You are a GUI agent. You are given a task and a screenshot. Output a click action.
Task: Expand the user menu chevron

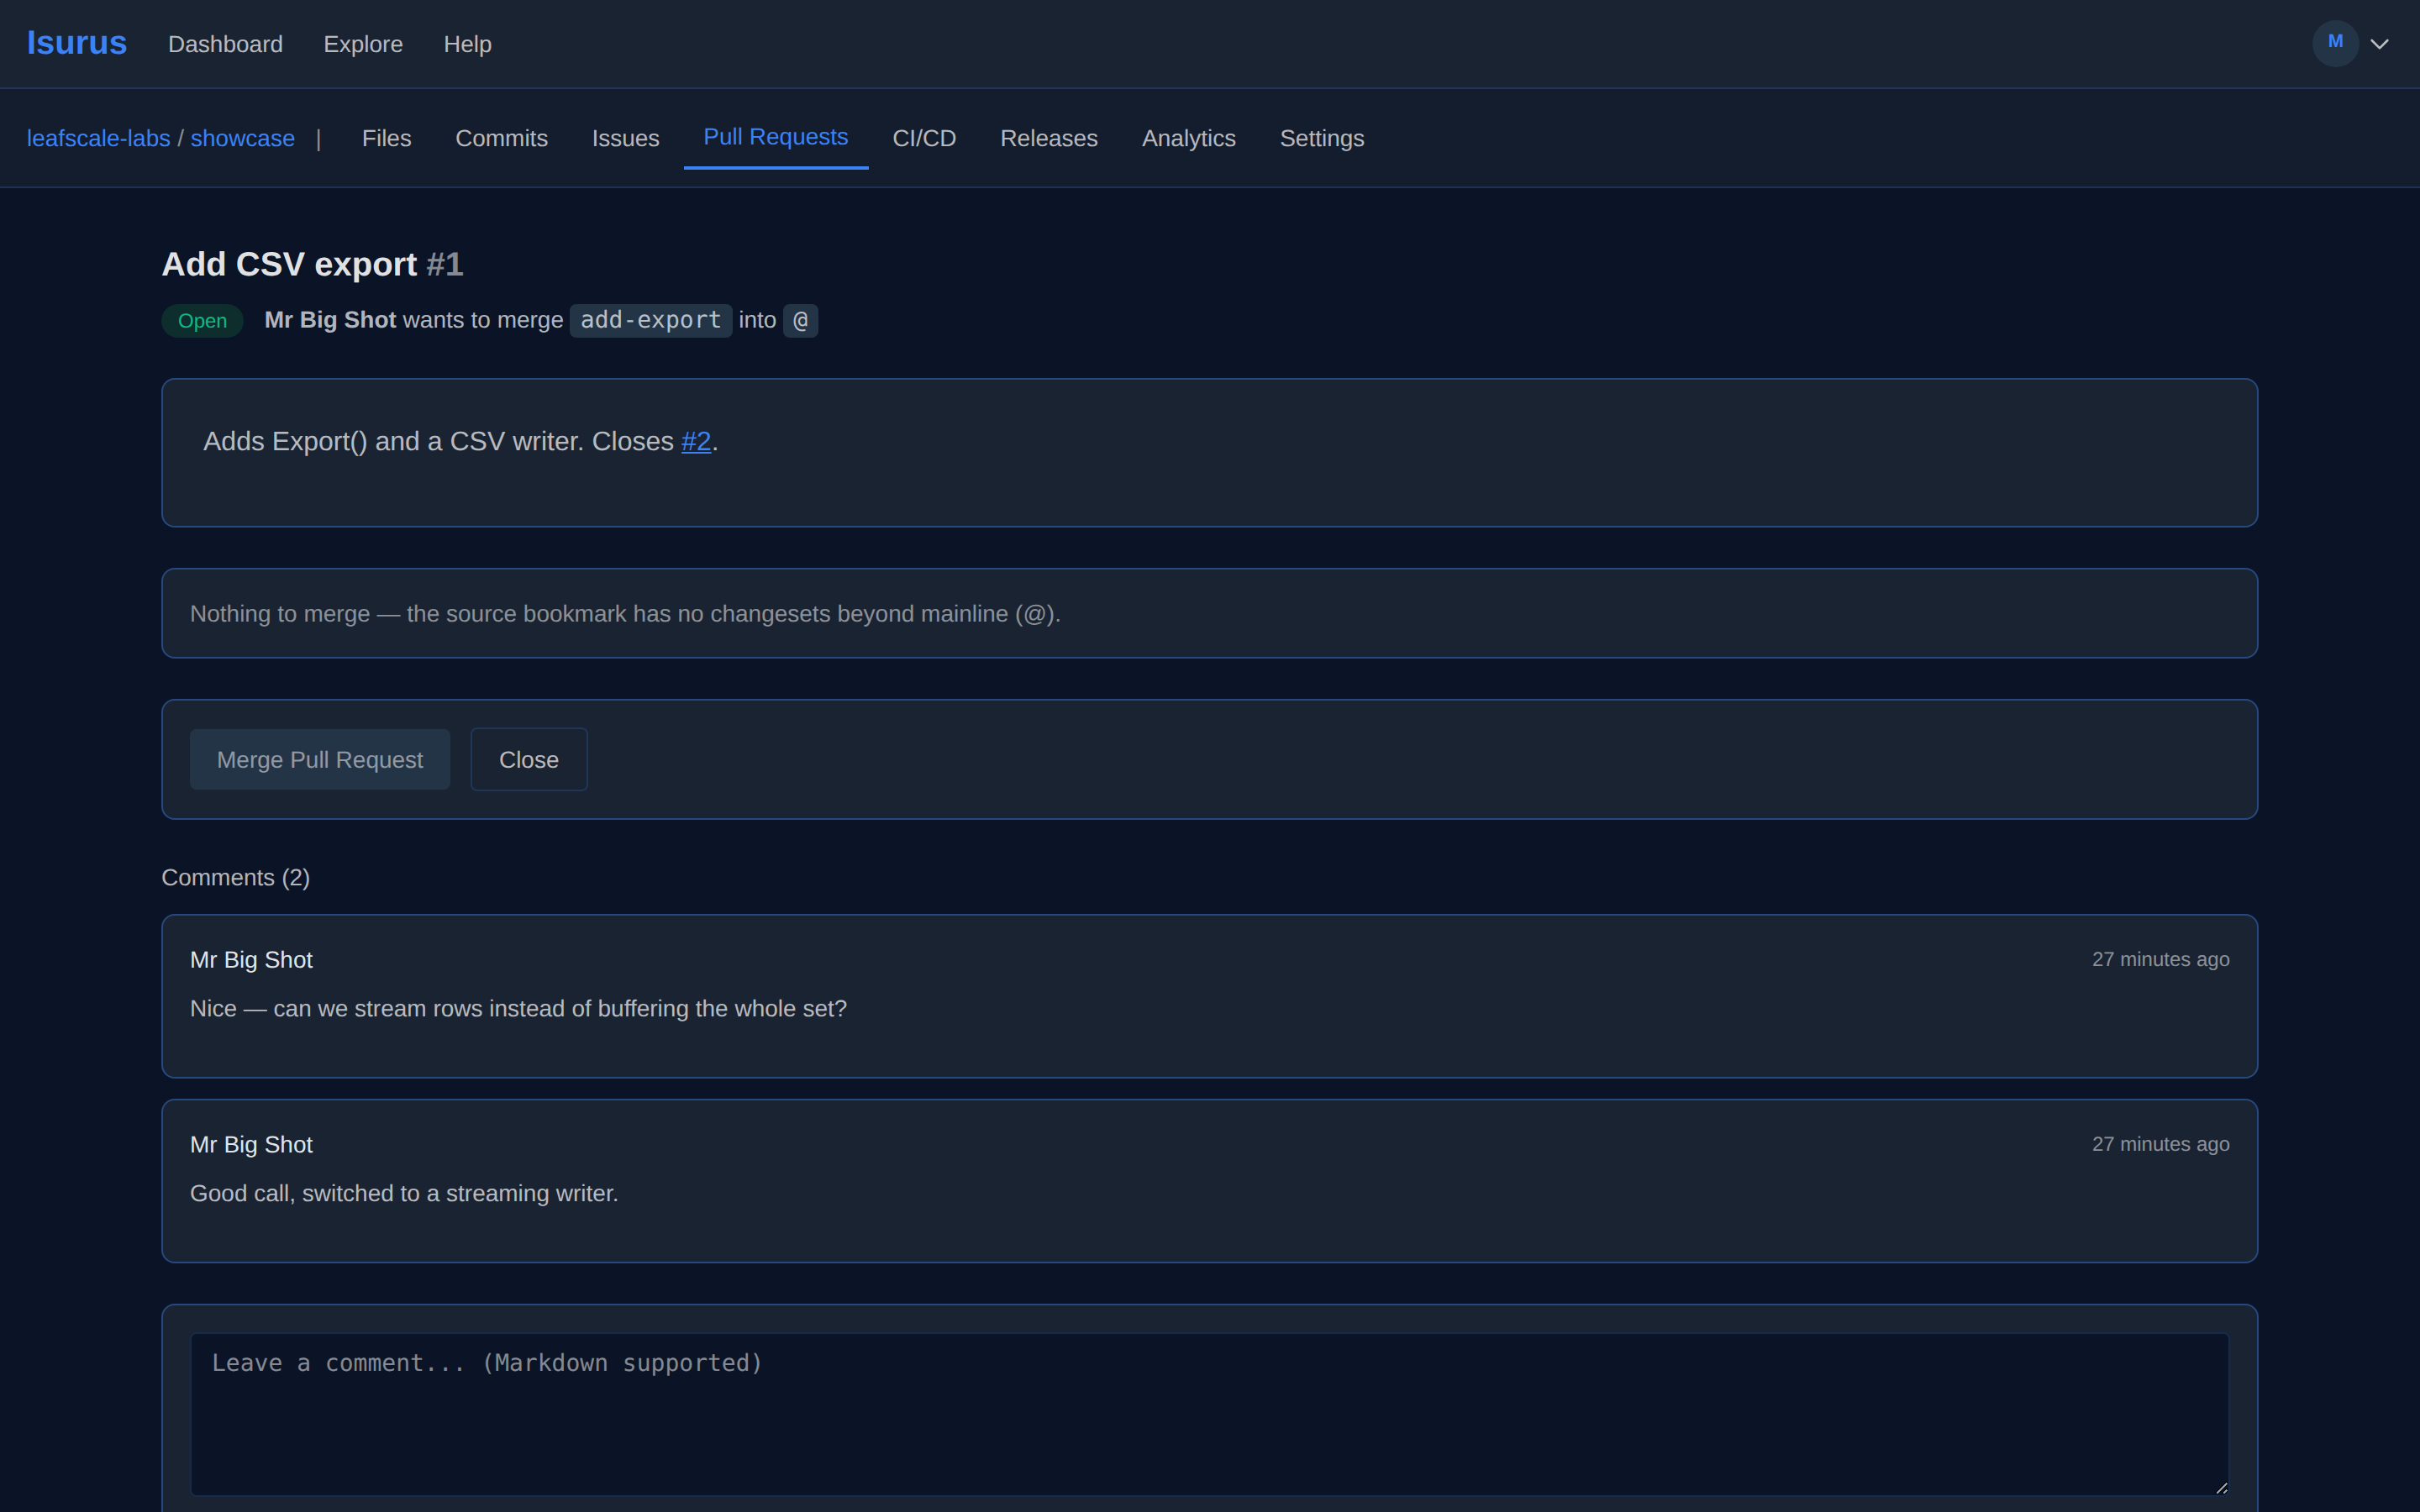pos(2380,44)
